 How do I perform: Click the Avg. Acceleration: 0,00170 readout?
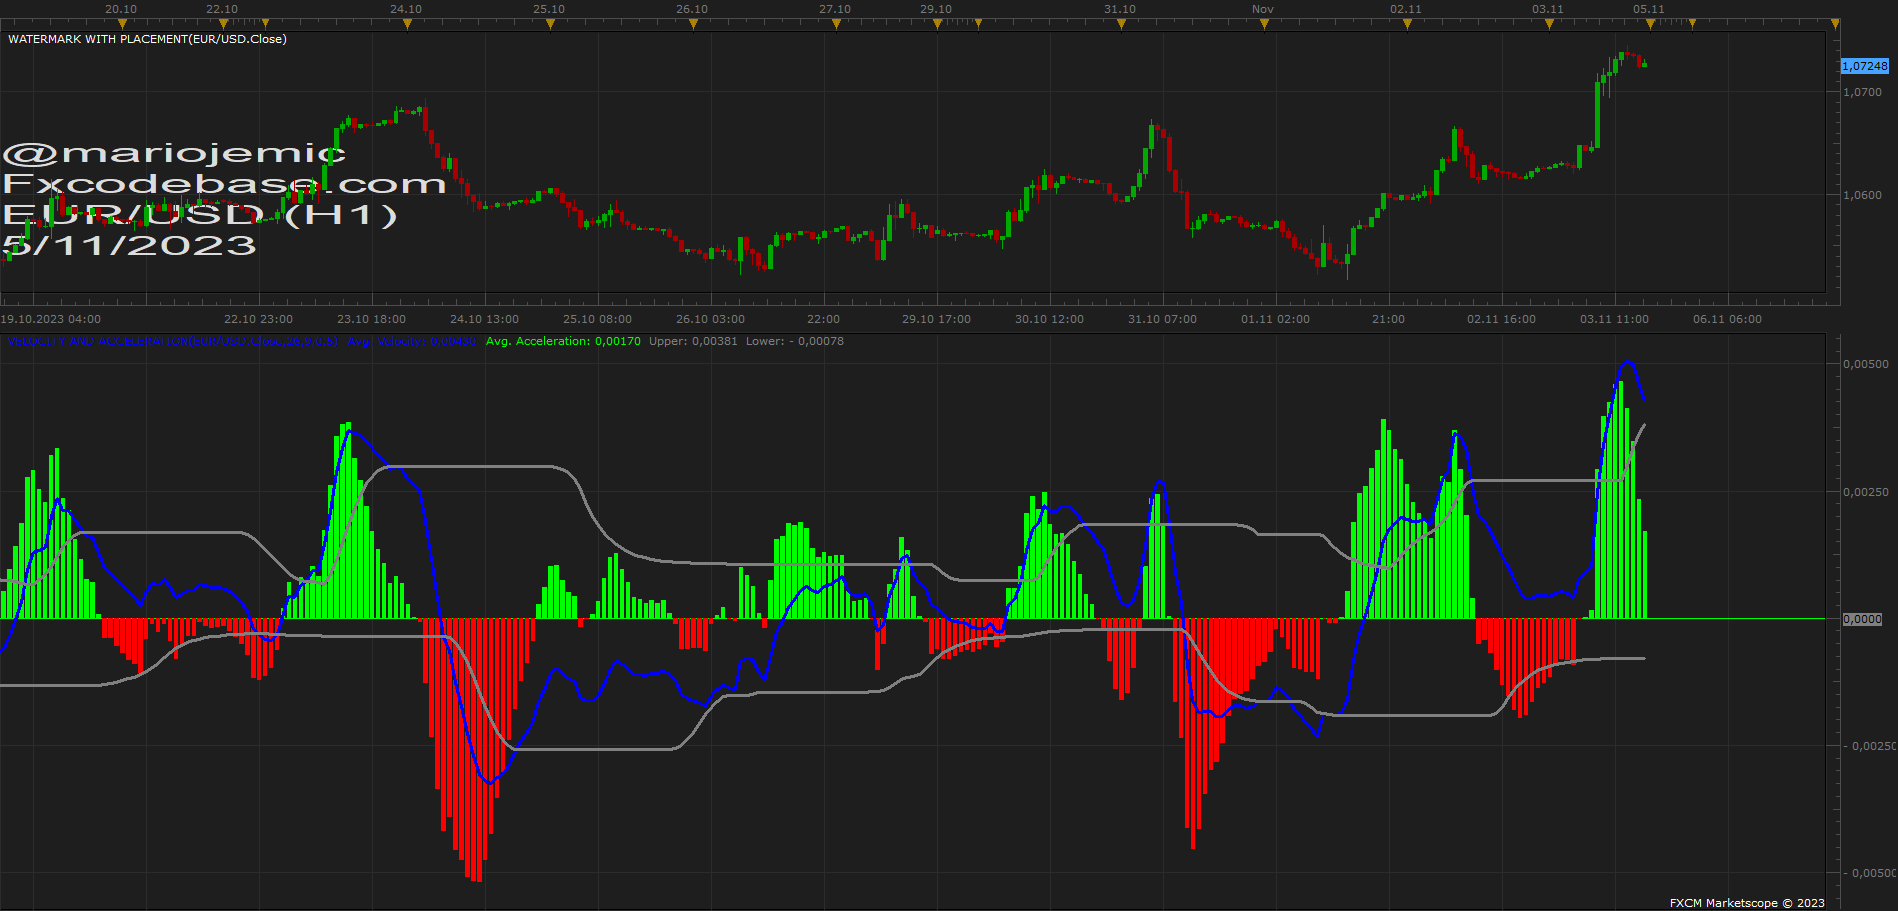pyautogui.click(x=563, y=341)
